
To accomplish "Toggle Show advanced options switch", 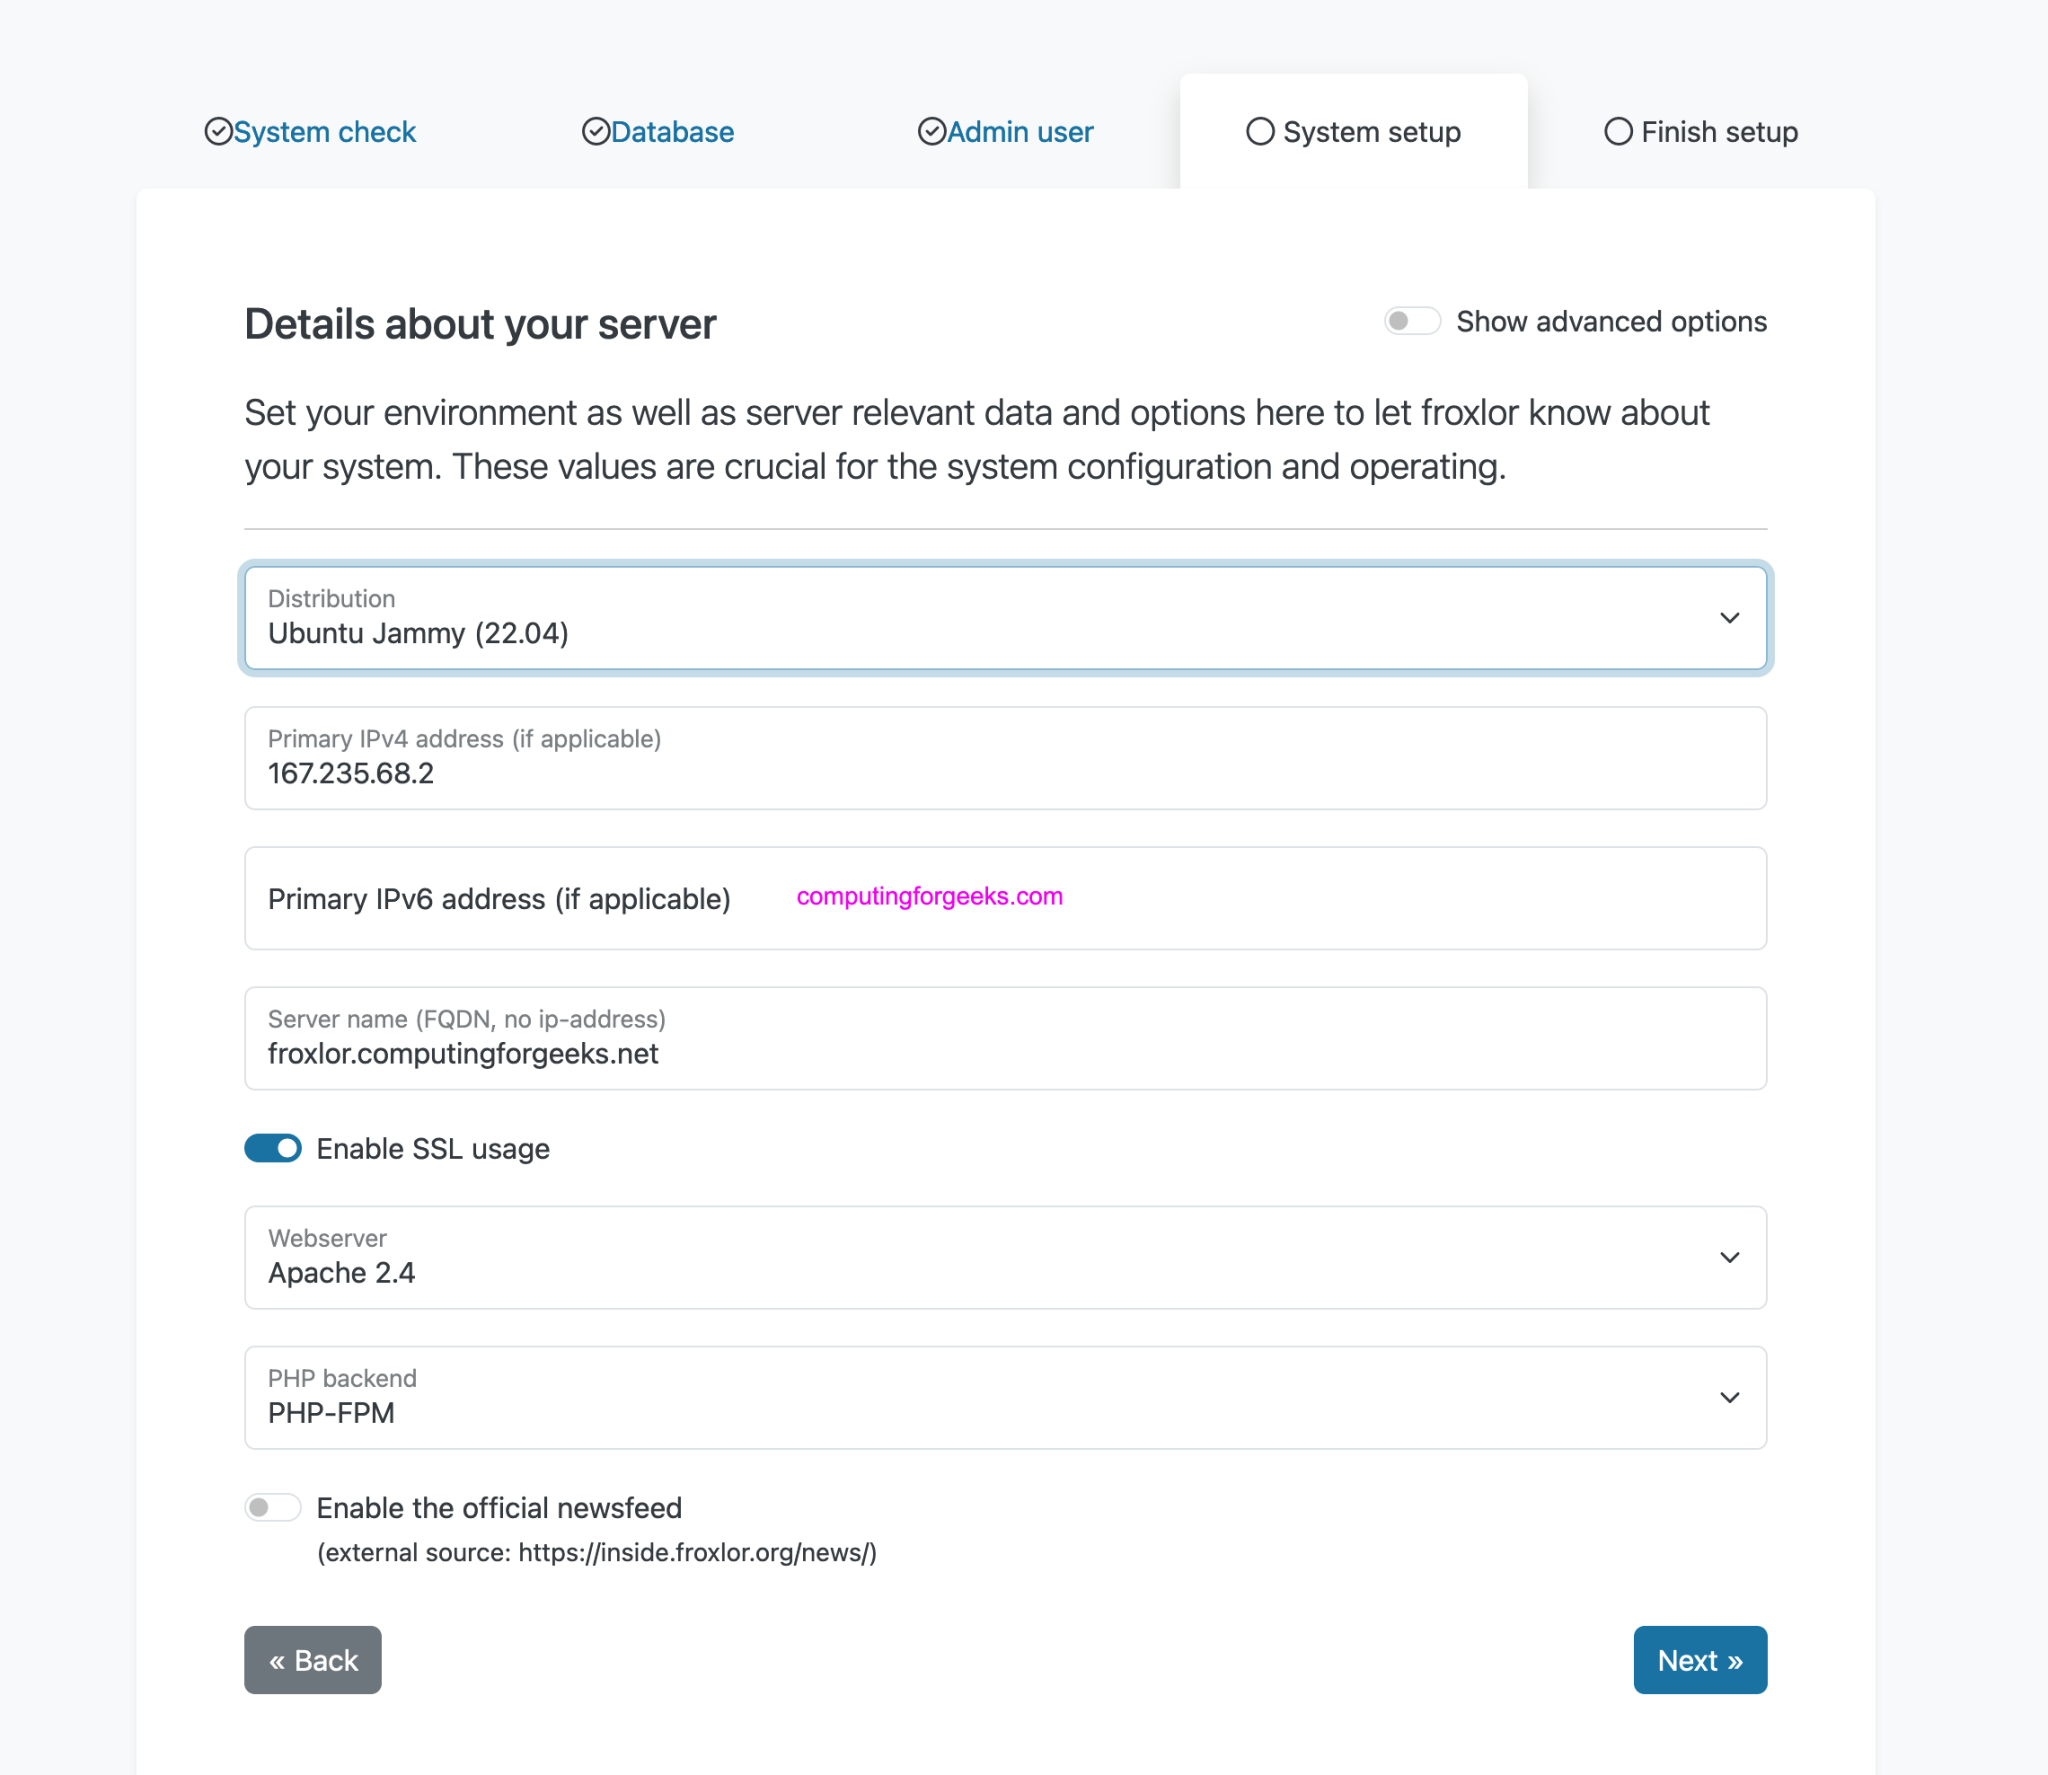I will 1411,321.
